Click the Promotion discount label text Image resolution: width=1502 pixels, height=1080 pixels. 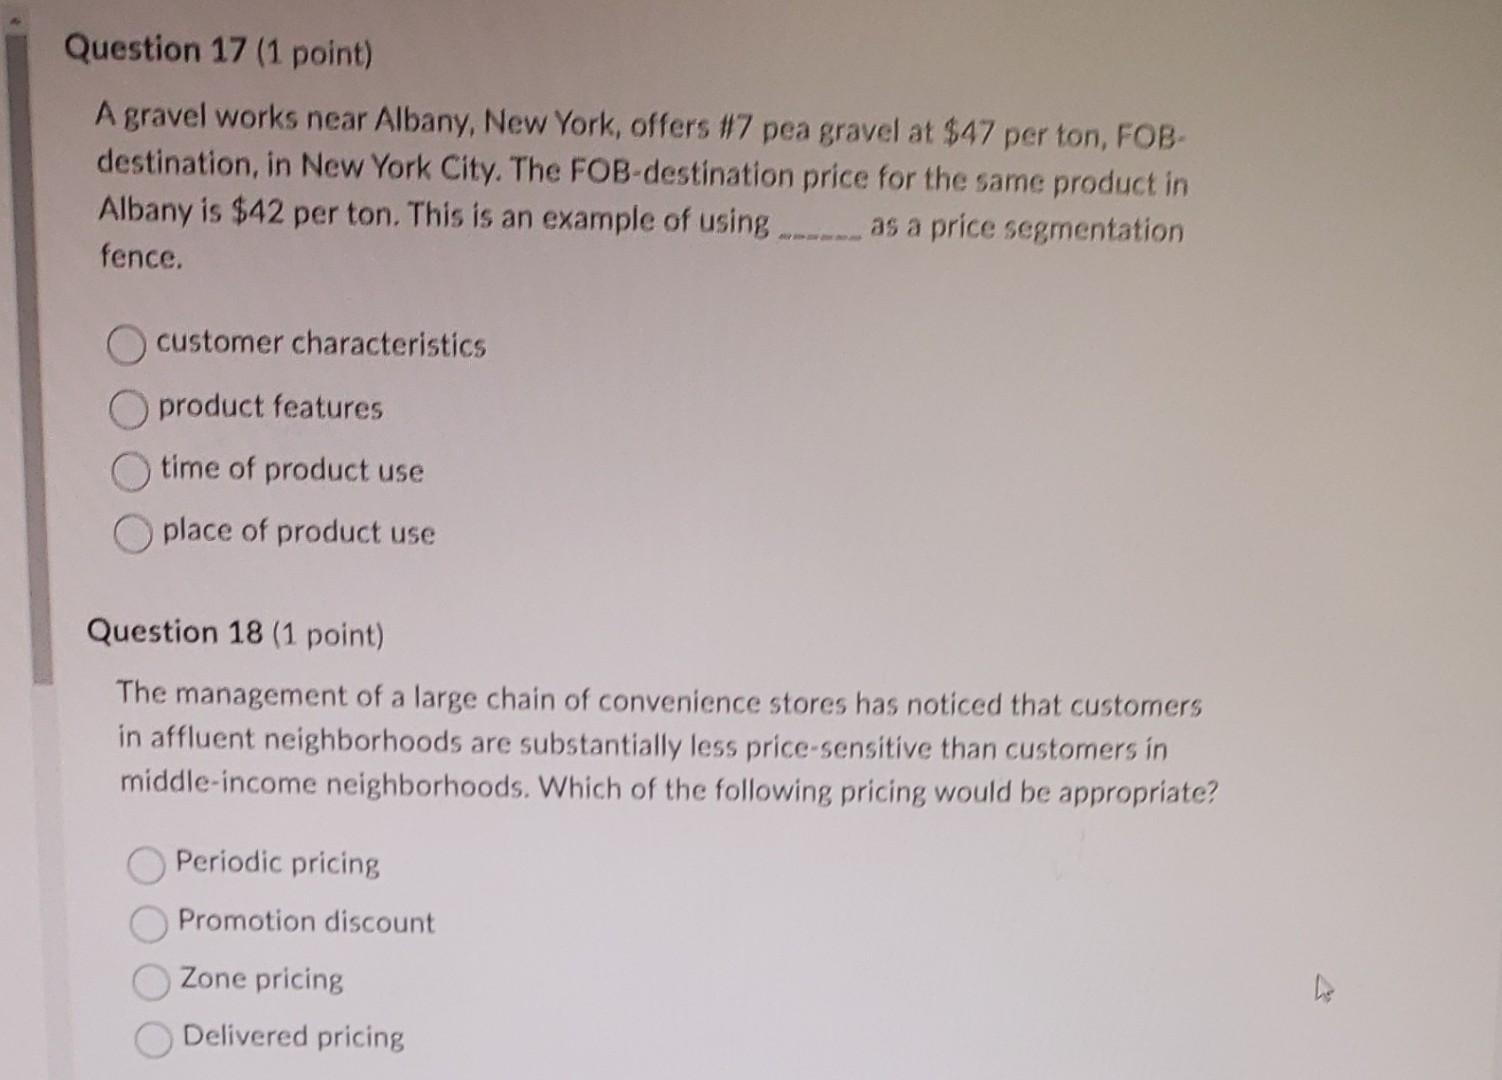[x=305, y=923]
